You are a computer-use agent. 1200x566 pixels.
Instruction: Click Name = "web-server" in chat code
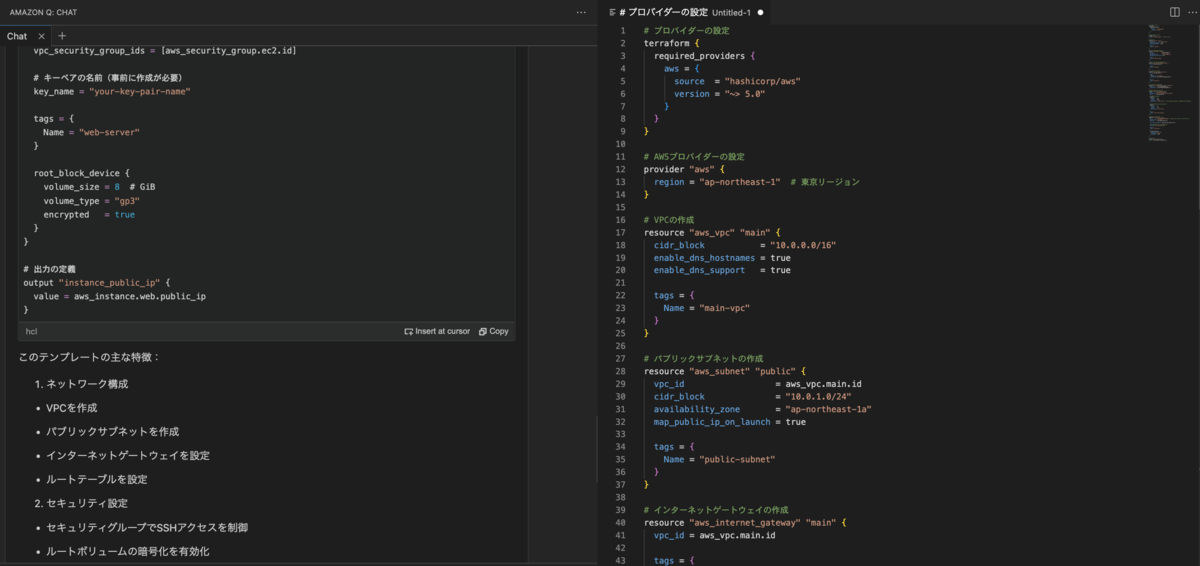coord(91,132)
